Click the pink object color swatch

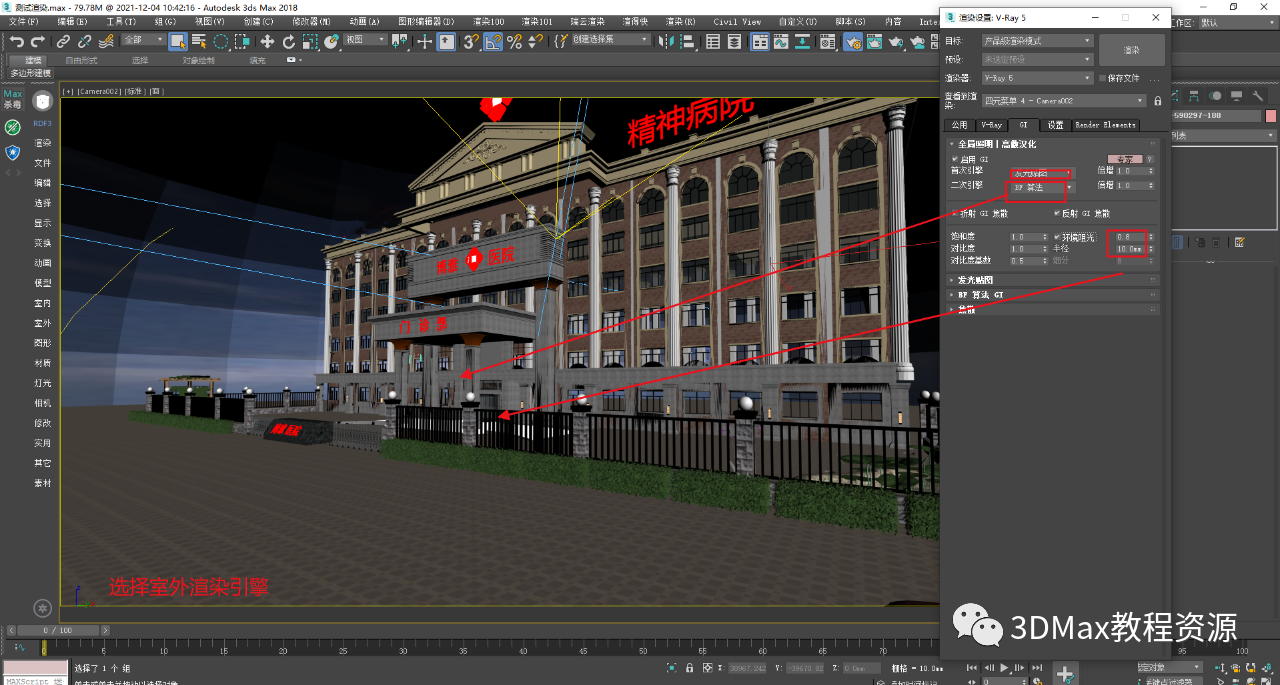click(1271, 116)
